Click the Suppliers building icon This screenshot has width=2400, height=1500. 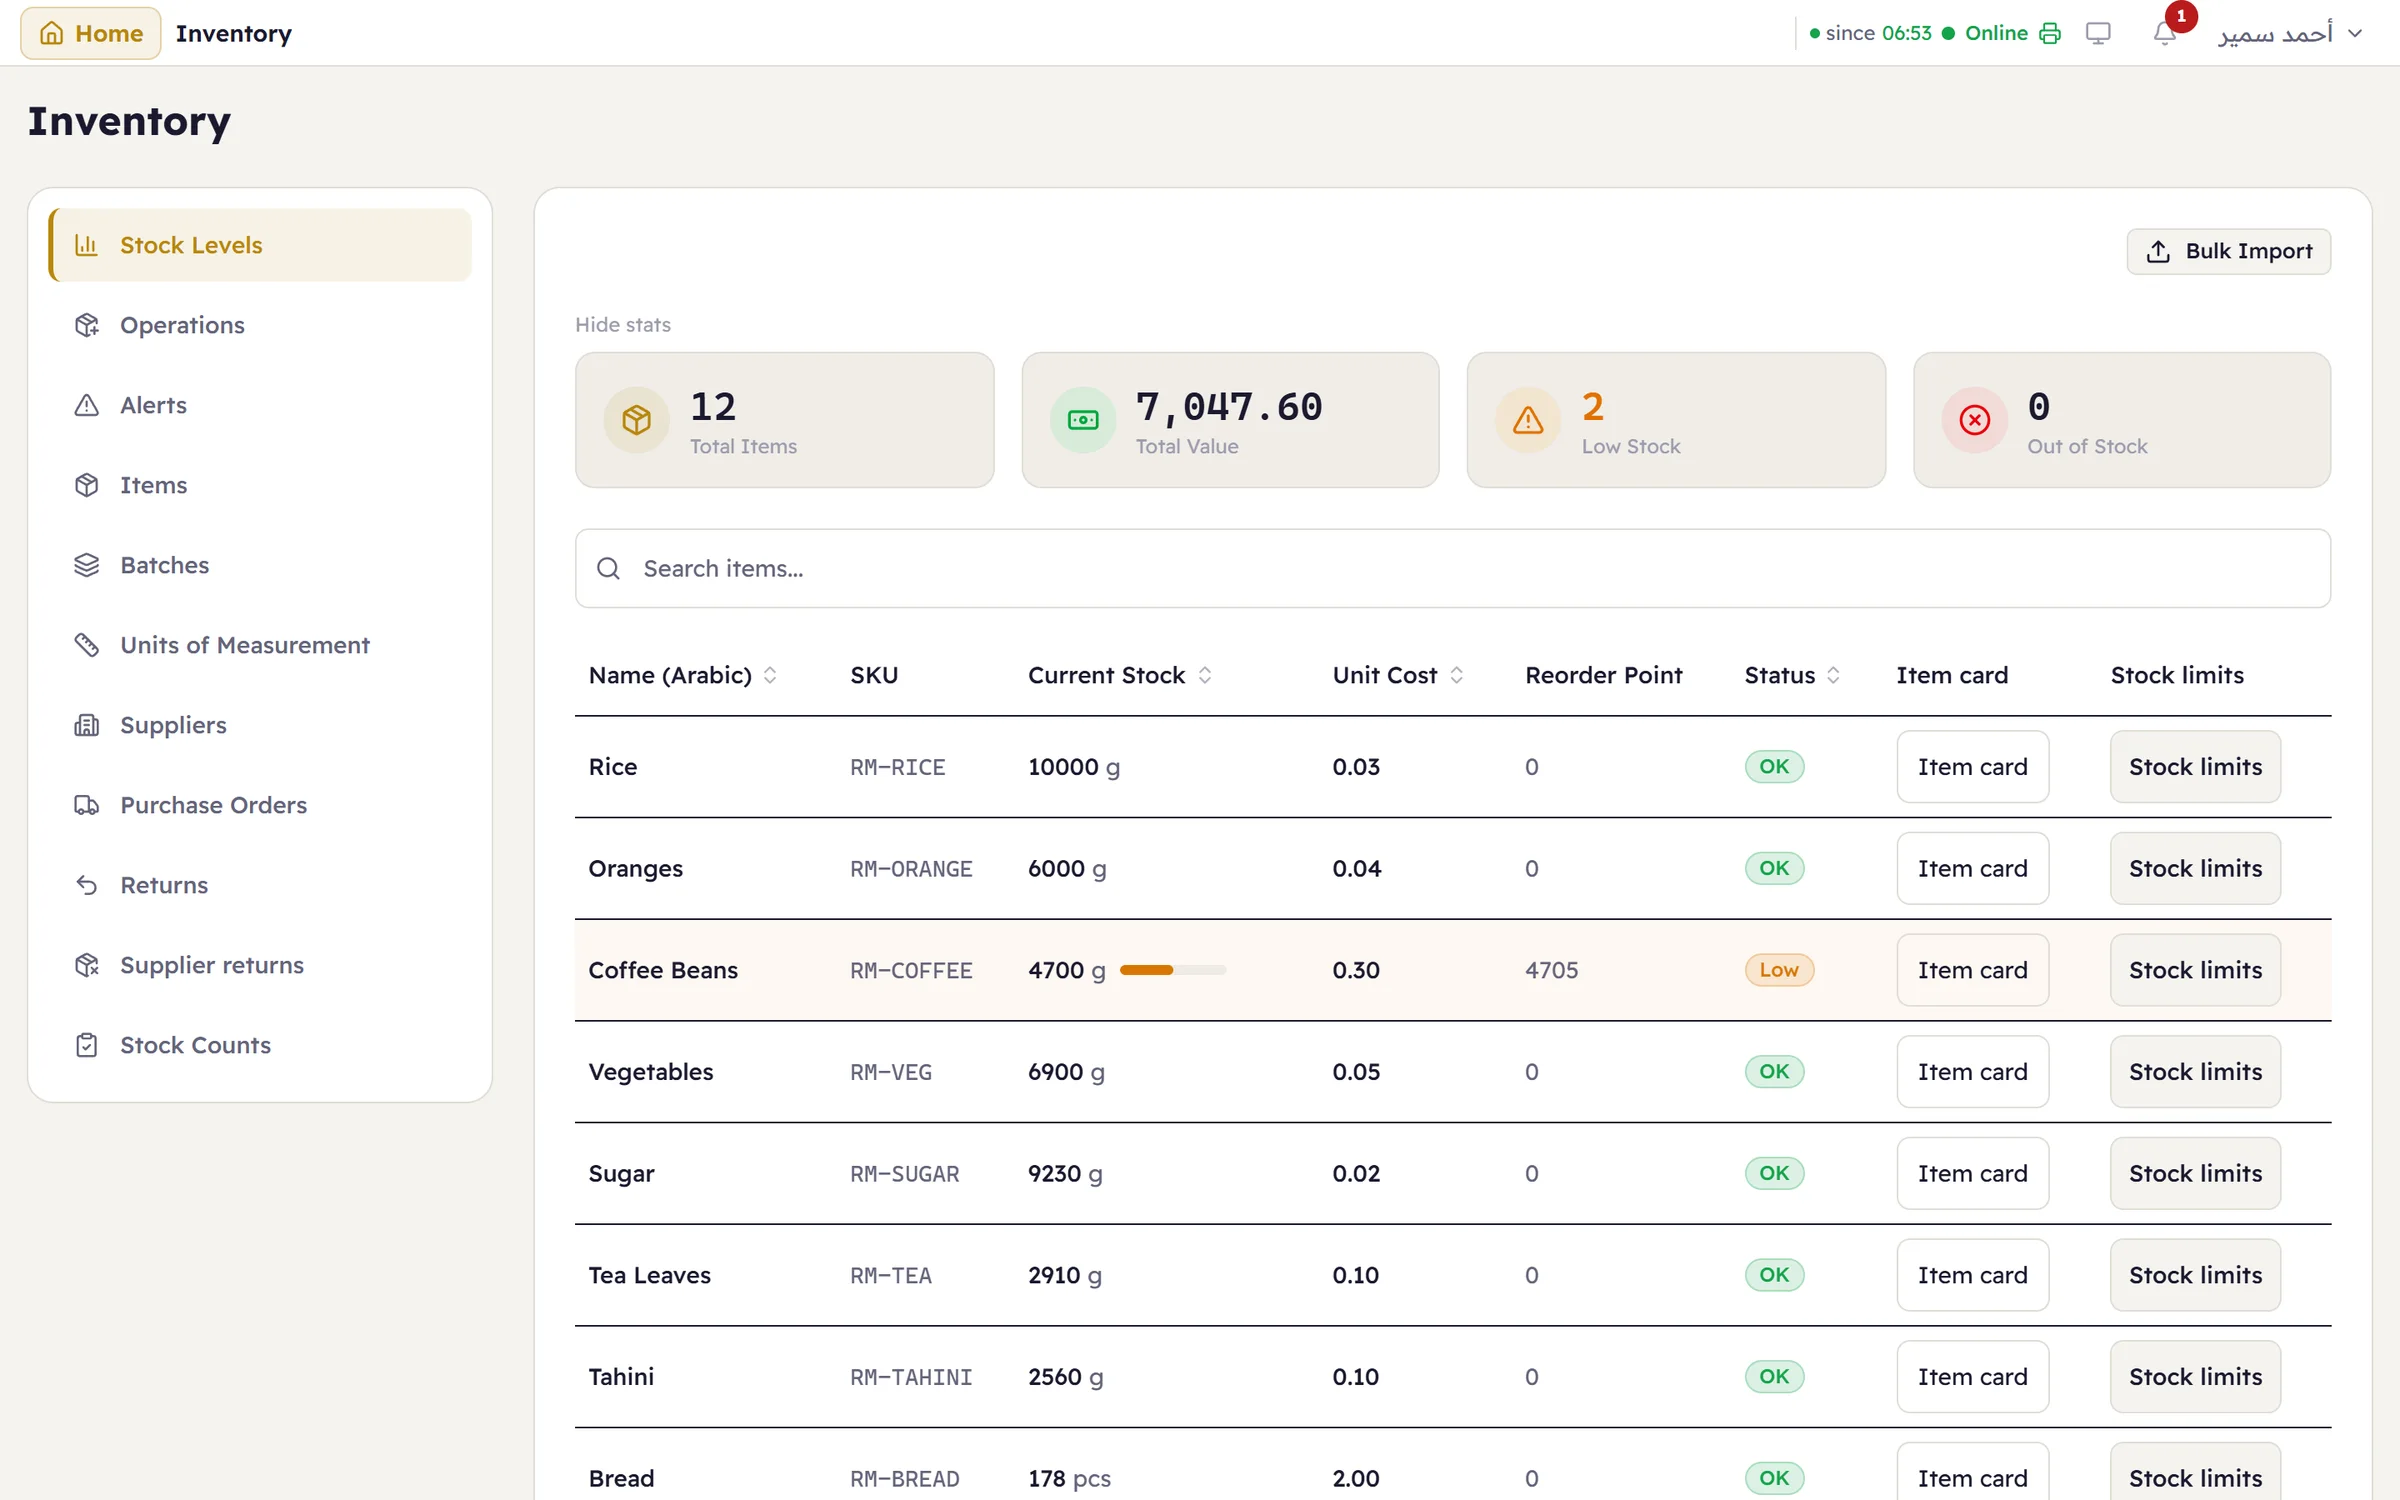(x=87, y=725)
